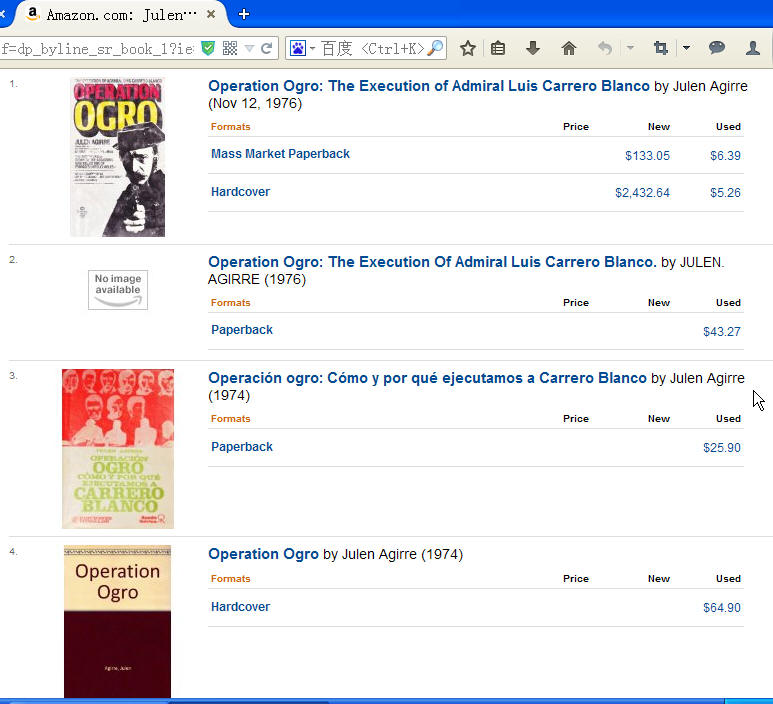This screenshot has width=773, height=704.
Task: Close the Amazon.com Julen tab
Action: tap(211, 14)
